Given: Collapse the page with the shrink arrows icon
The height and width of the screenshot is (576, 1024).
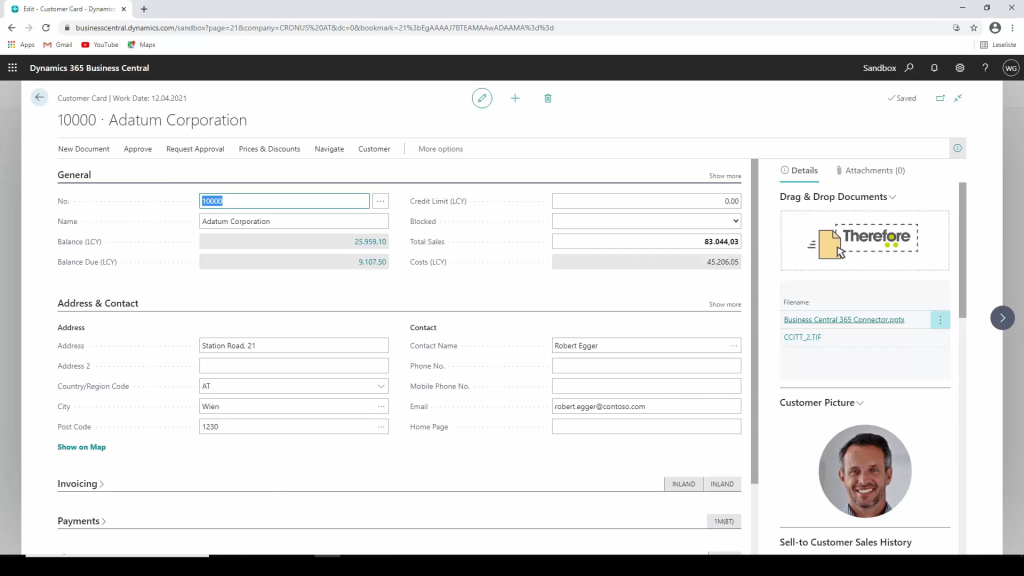Looking at the screenshot, I should point(958,98).
